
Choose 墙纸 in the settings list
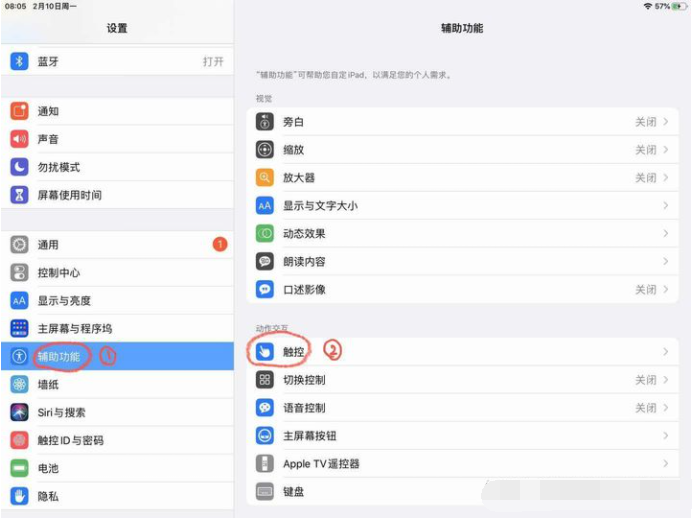pyautogui.click(x=117, y=384)
